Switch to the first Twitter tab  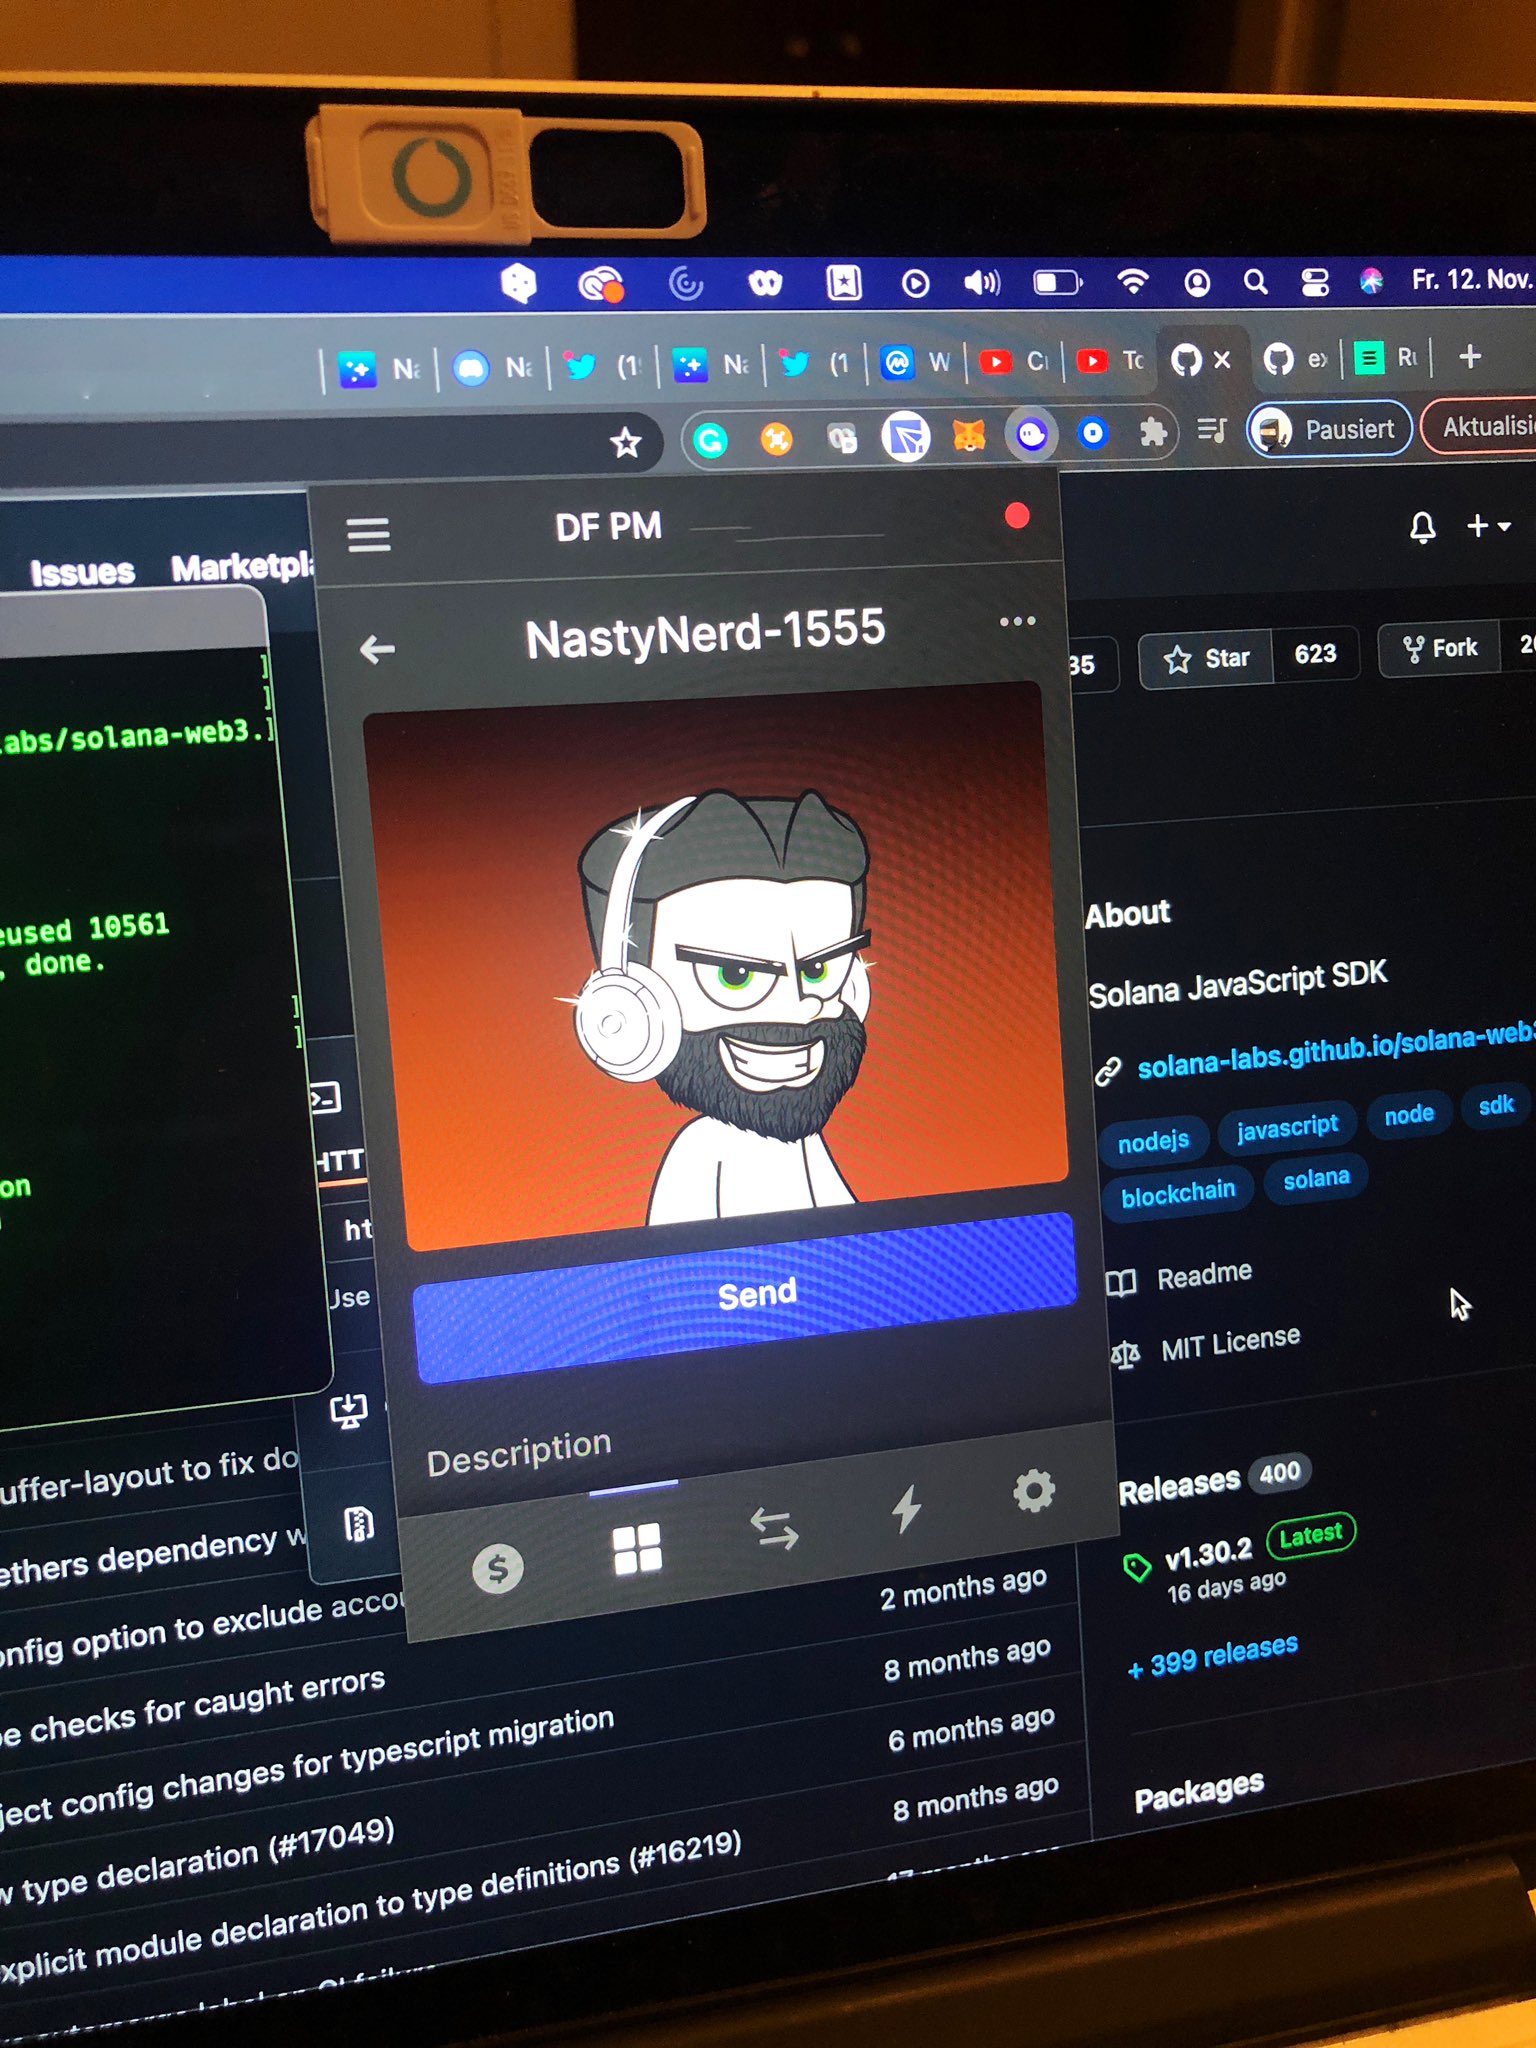603,366
